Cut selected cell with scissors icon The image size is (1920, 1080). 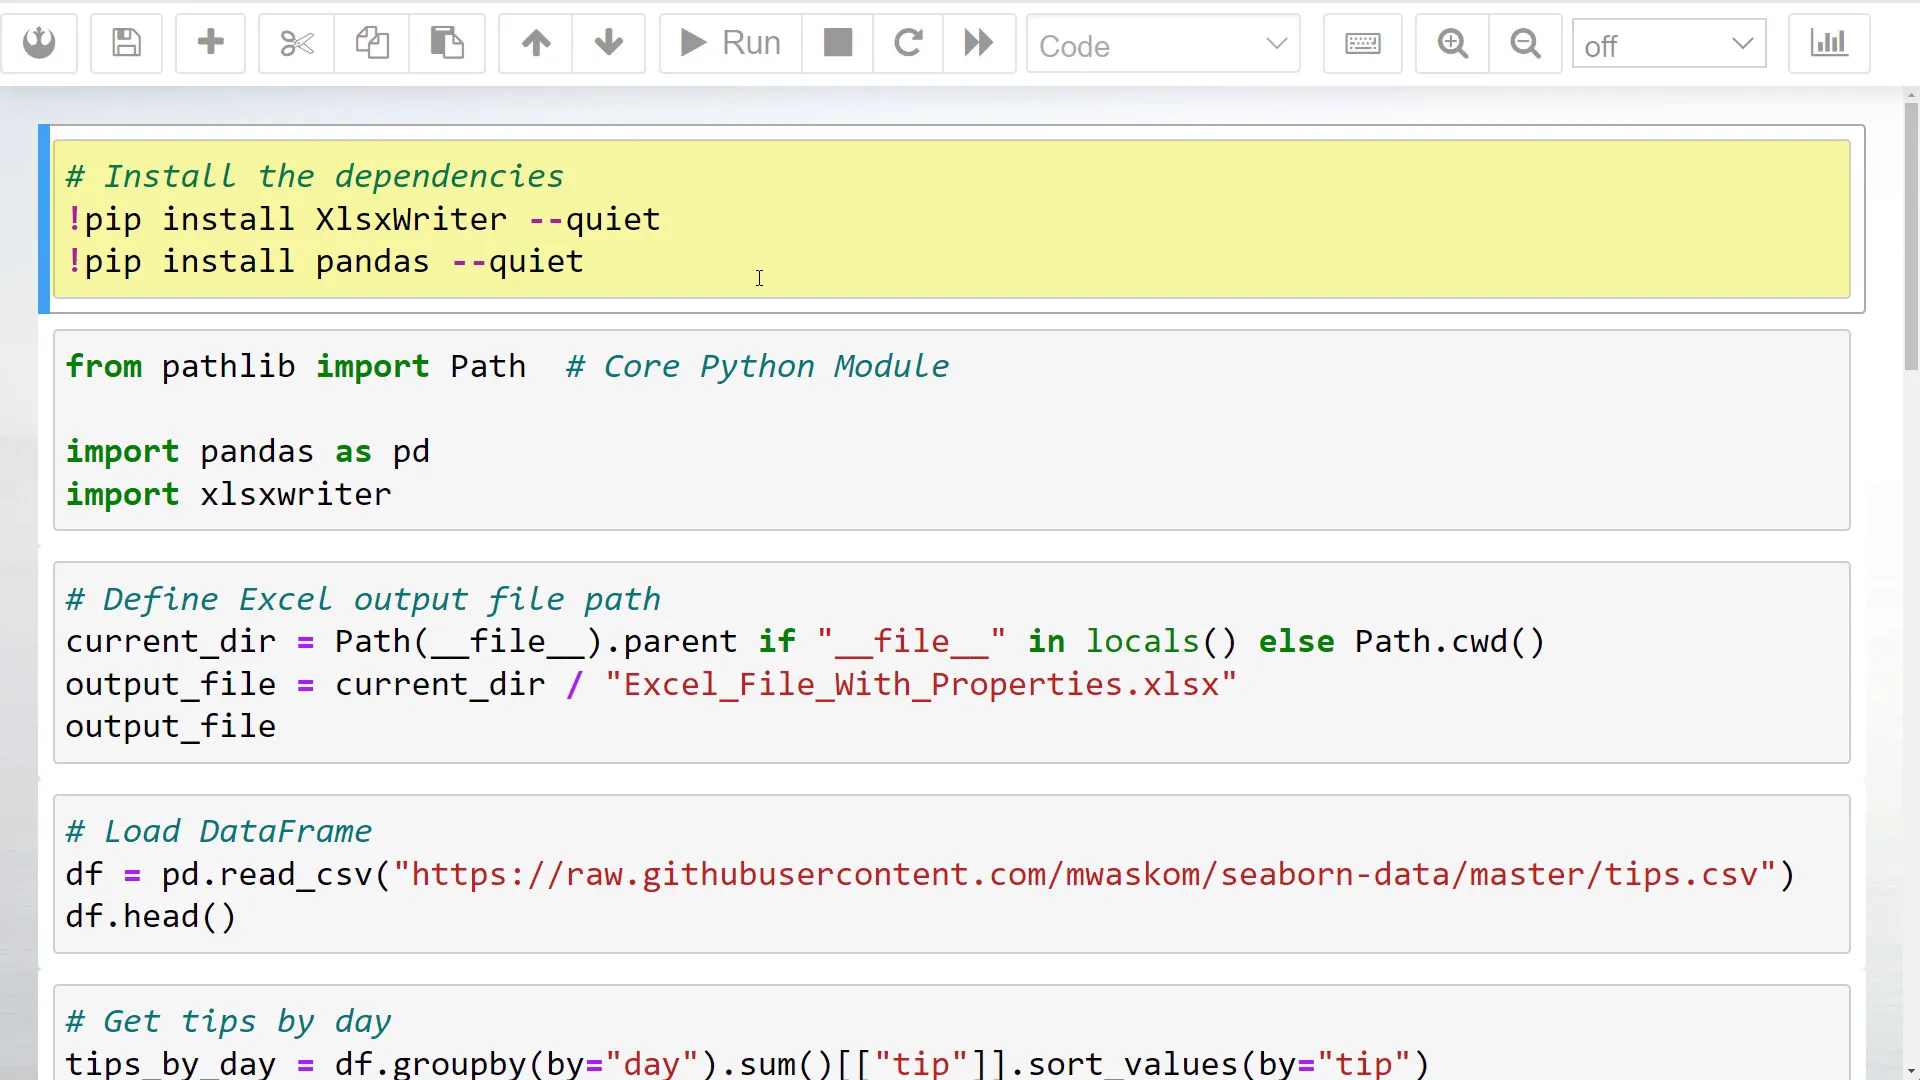pyautogui.click(x=296, y=43)
